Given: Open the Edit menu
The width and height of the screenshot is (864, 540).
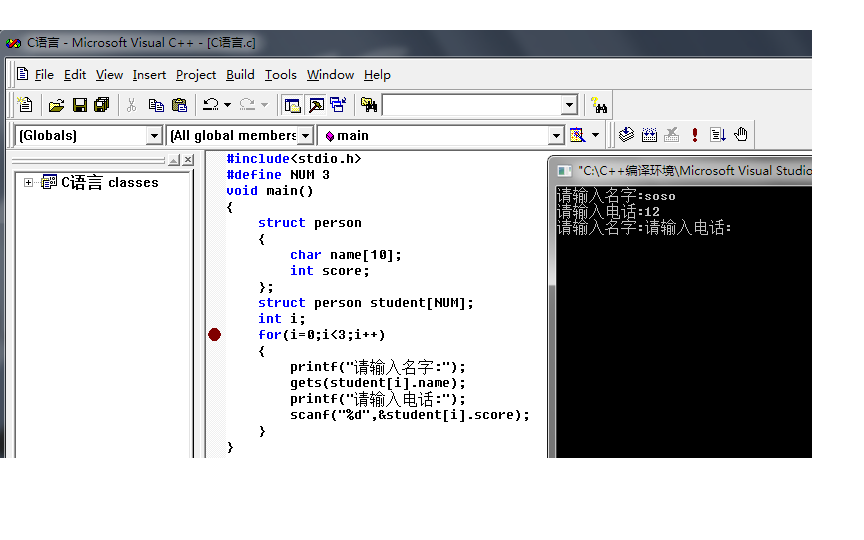Looking at the screenshot, I should (74, 75).
